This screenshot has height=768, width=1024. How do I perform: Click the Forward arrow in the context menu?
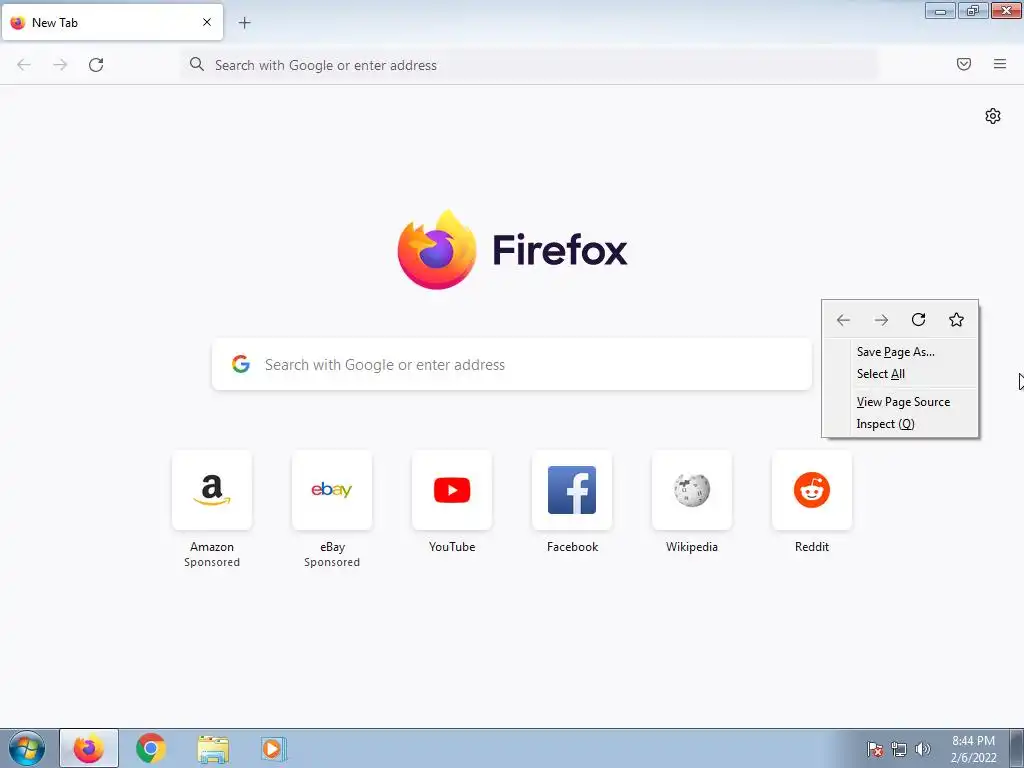881,320
